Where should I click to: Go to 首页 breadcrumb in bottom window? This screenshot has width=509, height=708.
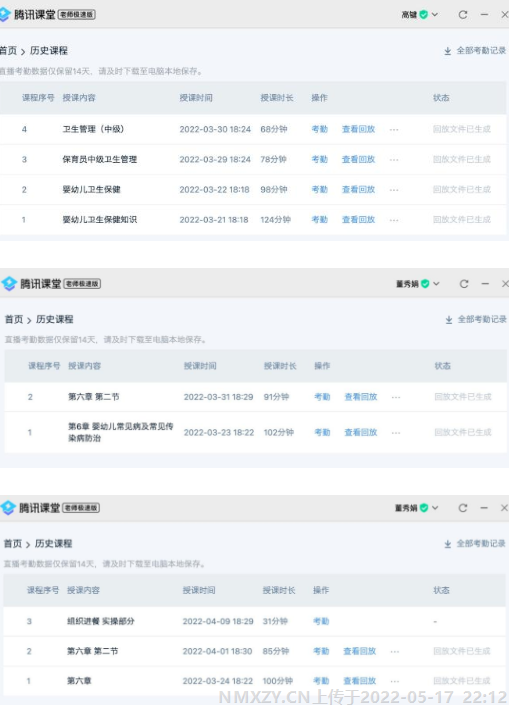[13, 544]
